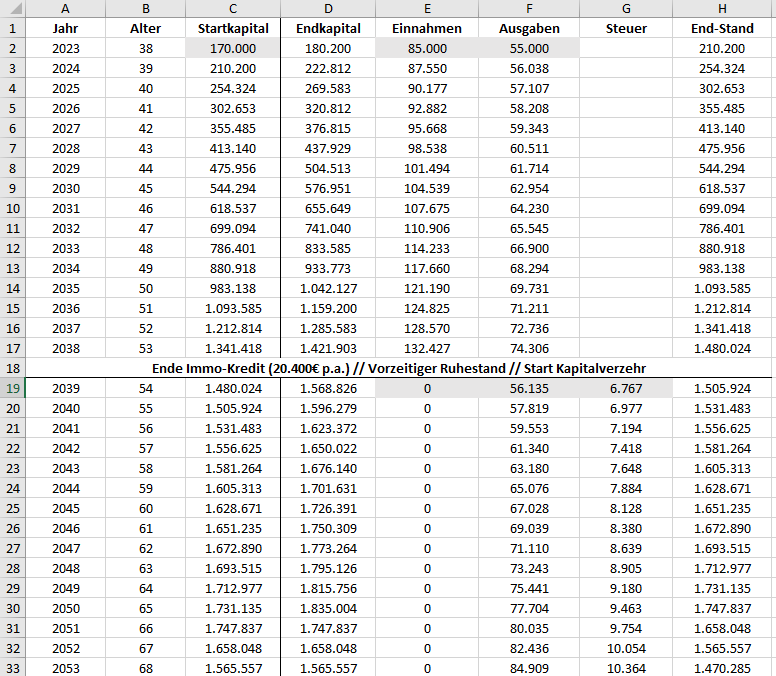
Task: Click the 'End-Stand' header cell
Action: [722, 29]
